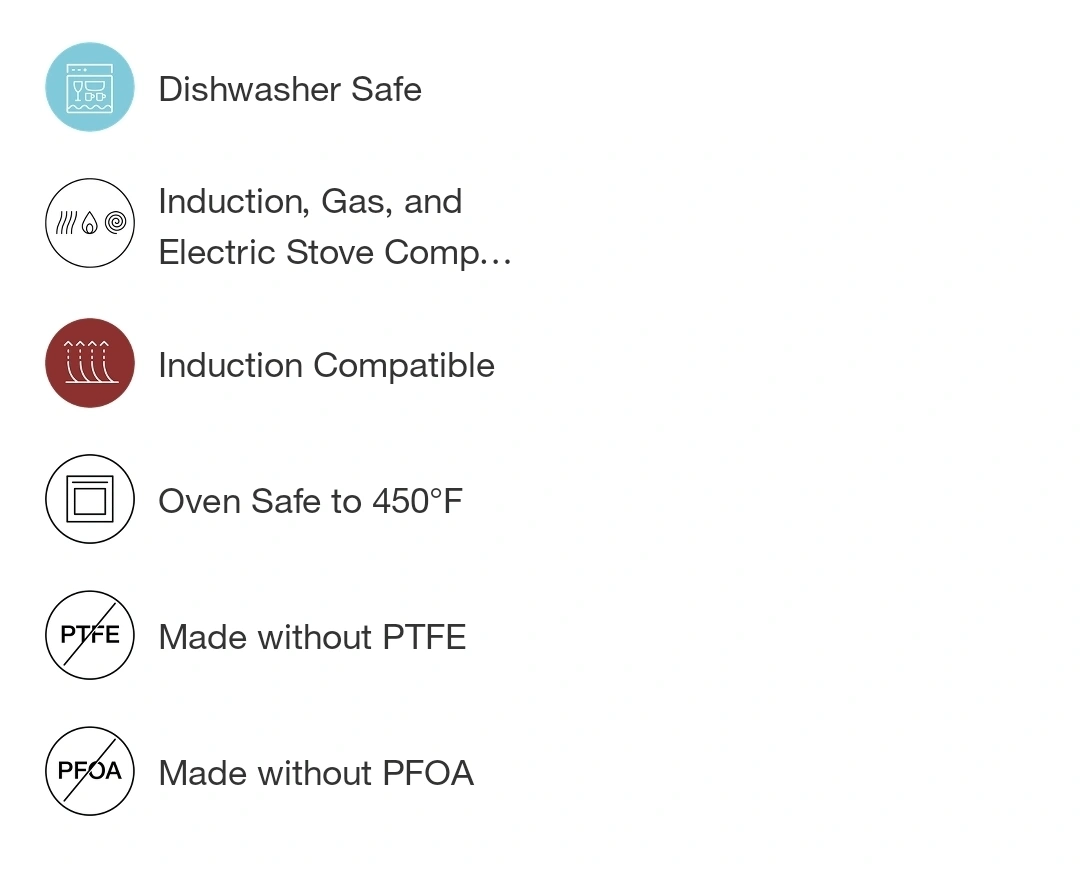Screen dimensions: 1080x870
Task: Open the "Made without PFOA" feature text
Action: coord(316,773)
